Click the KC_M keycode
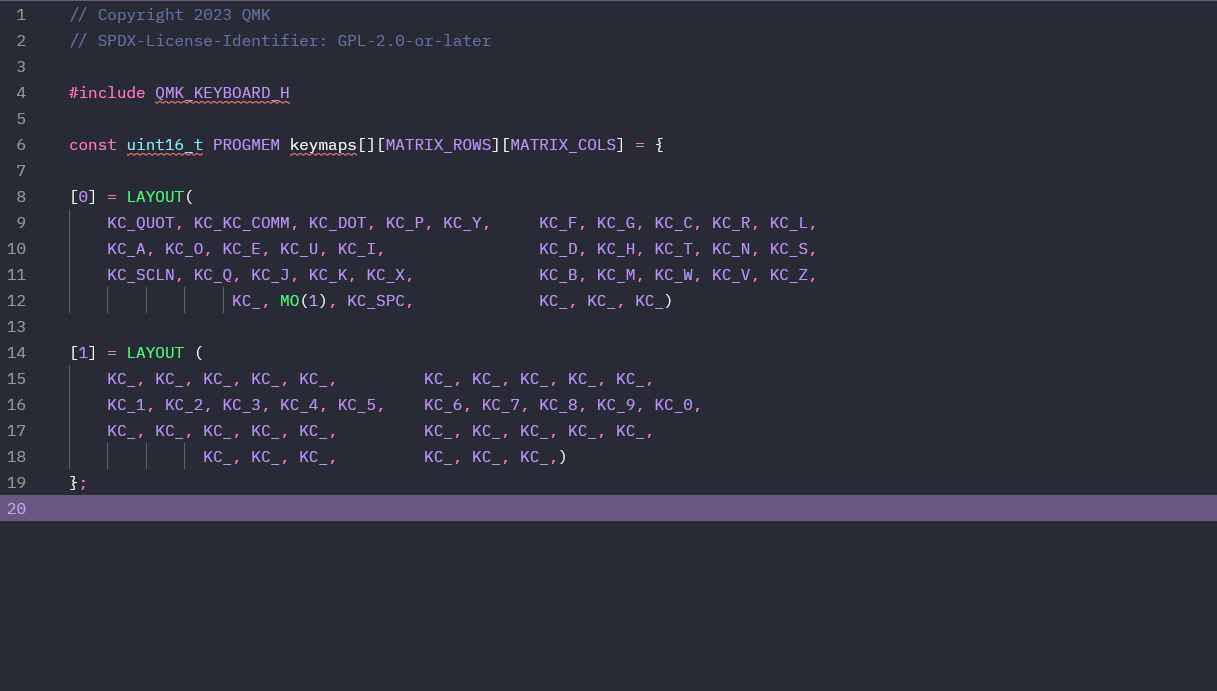The width and height of the screenshot is (1217, 691). [x=616, y=275]
